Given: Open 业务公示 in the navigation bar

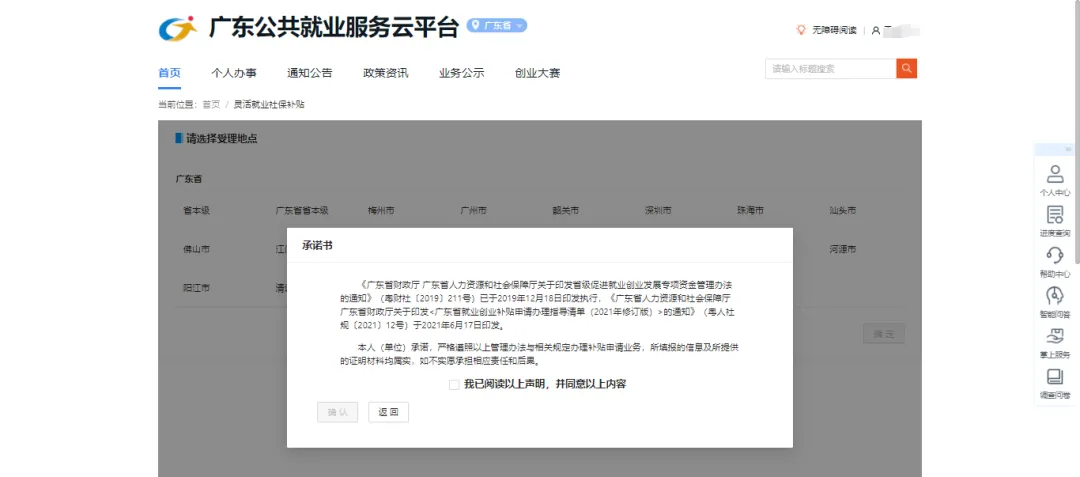Looking at the screenshot, I should pos(461,73).
